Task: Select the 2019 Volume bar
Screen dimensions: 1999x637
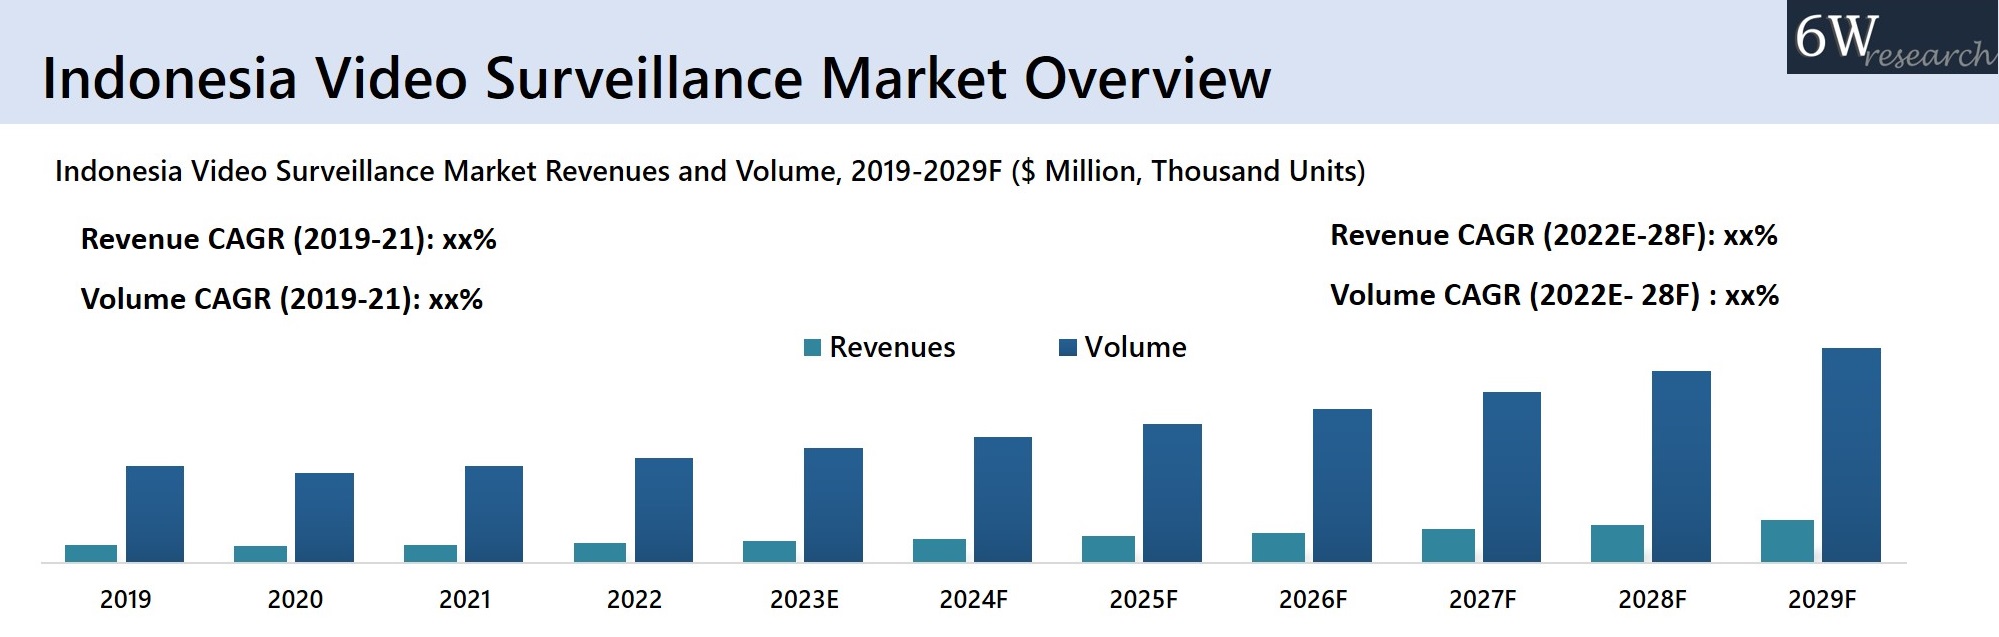Action: (155, 514)
